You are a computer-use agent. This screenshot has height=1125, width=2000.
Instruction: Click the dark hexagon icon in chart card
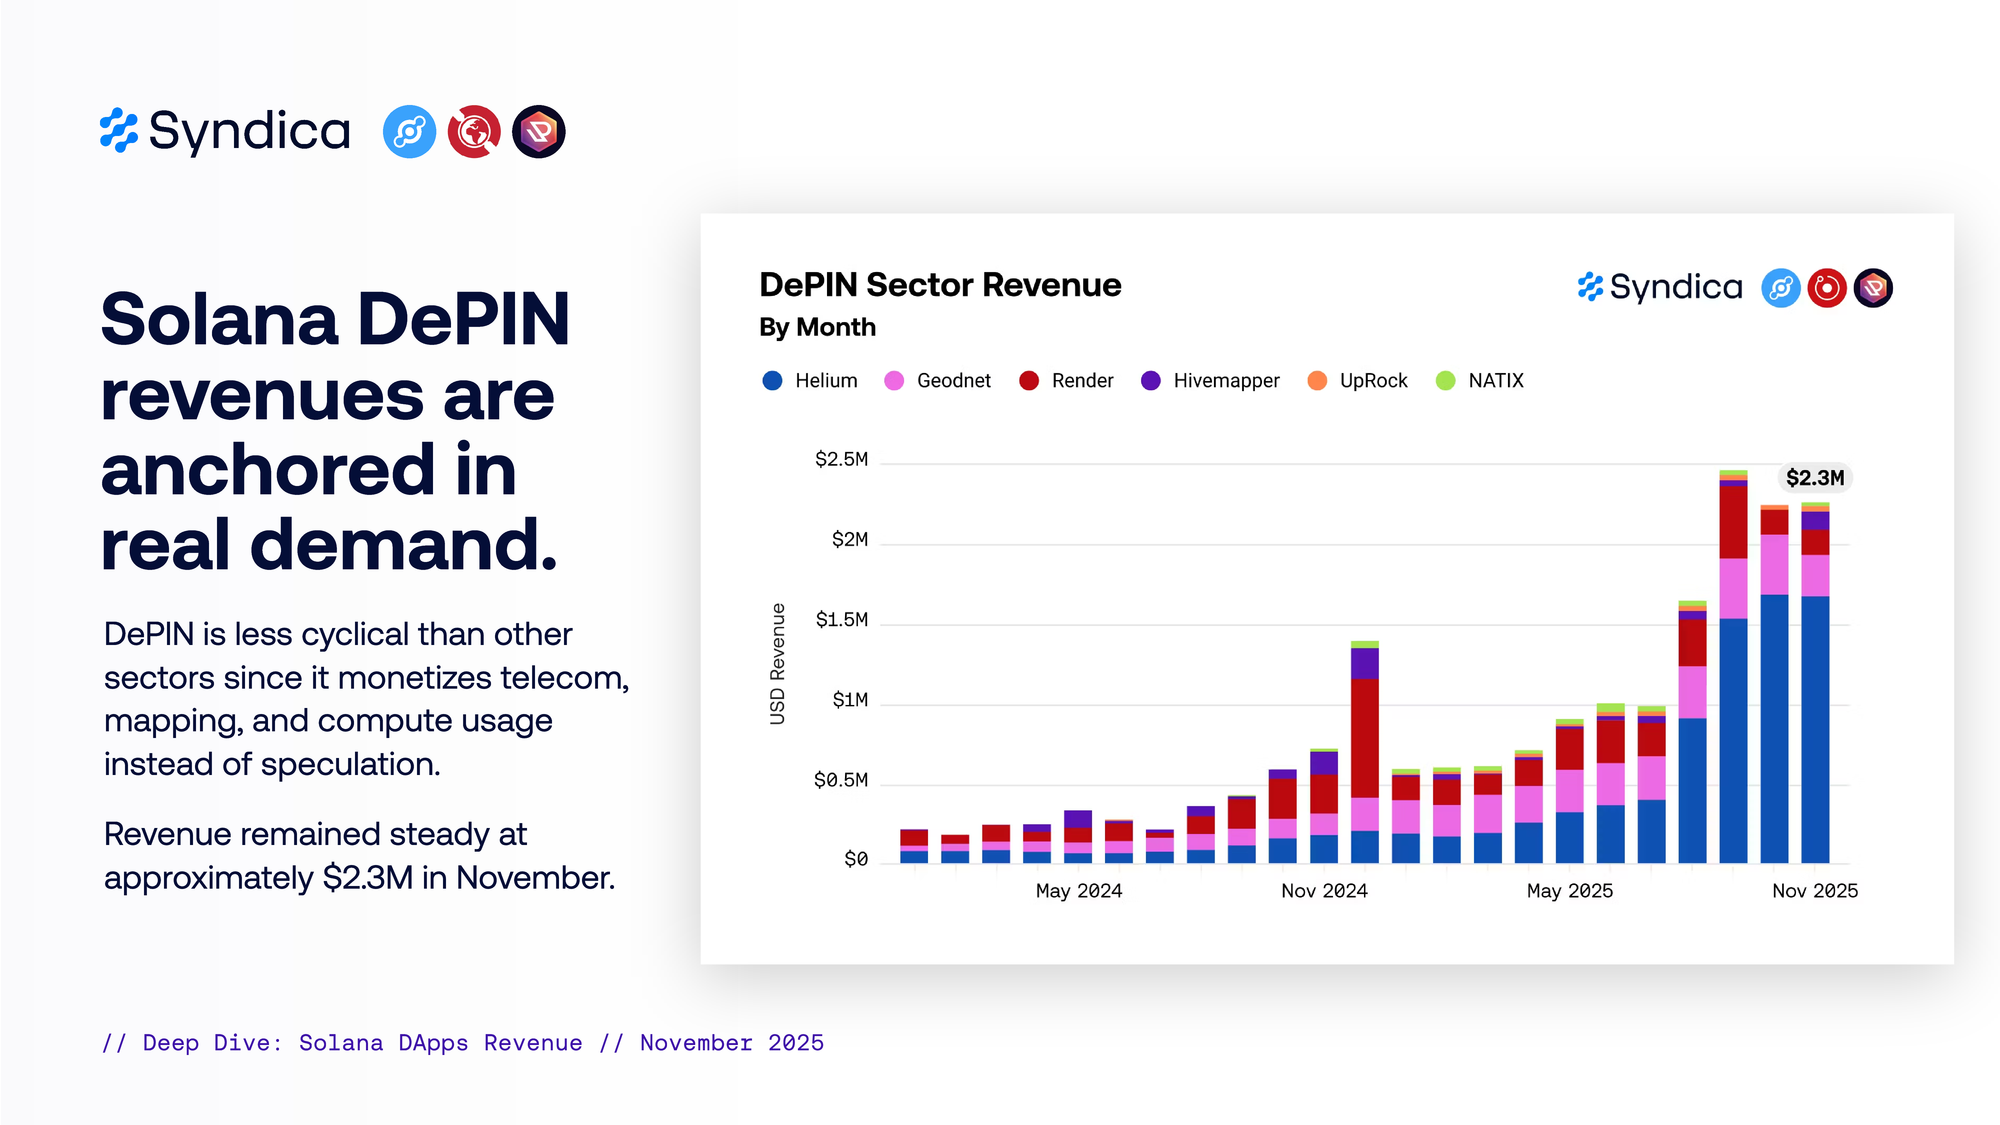(1873, 288)
